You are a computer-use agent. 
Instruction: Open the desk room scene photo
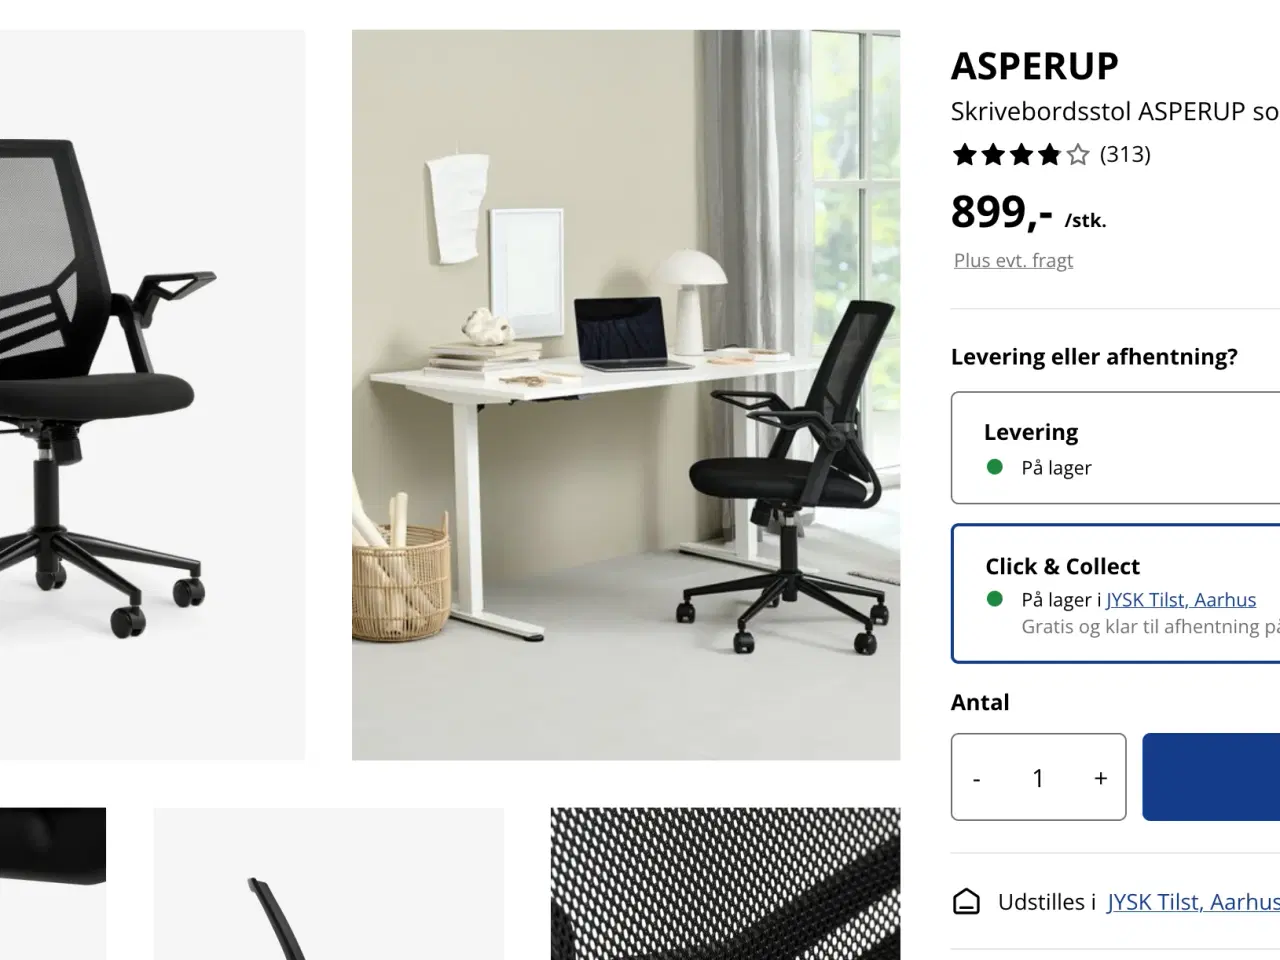click(626, 395)
